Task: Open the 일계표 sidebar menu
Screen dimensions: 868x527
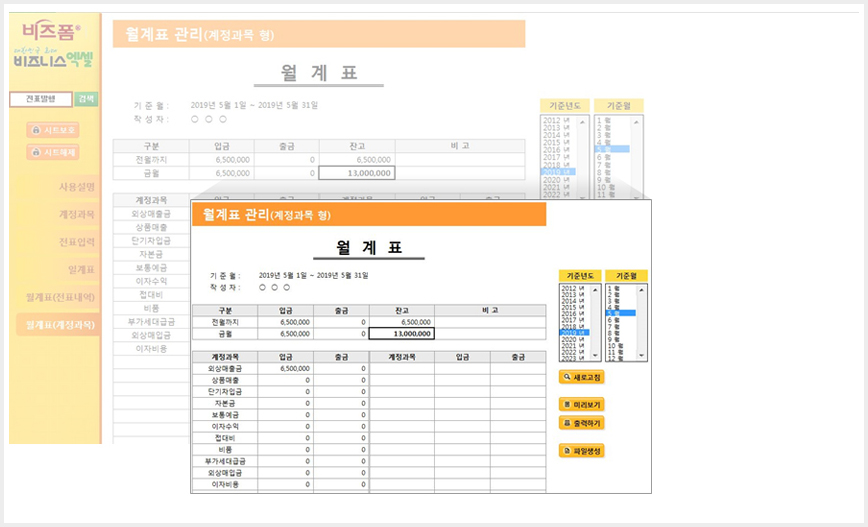Action: (81, 270)
